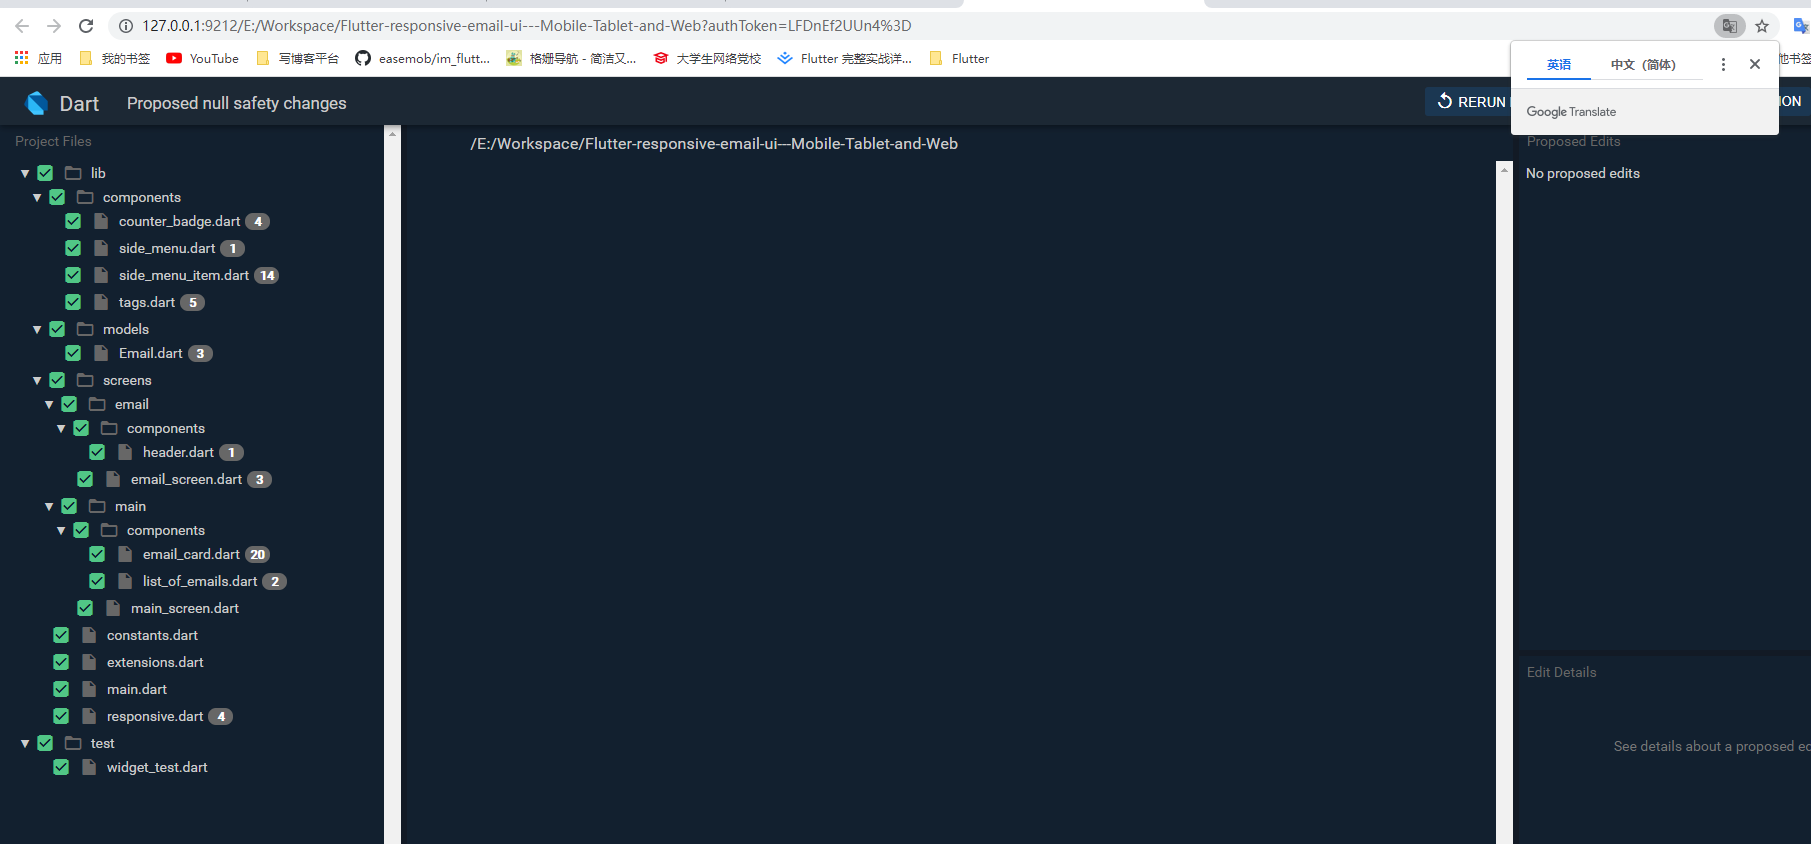Toggle email_screen.dart checkbox

click(x=85, y=479)
